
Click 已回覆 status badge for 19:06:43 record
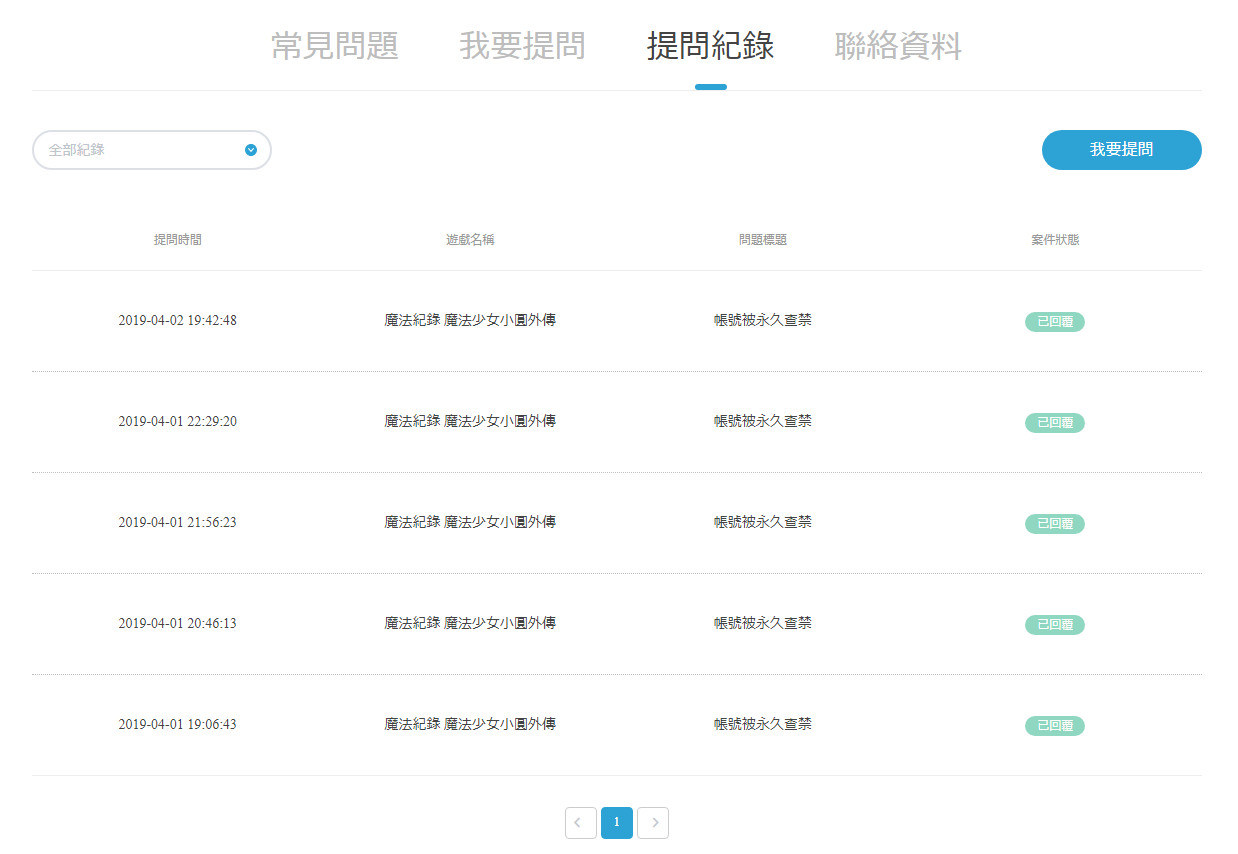[x=1054, y=725]
